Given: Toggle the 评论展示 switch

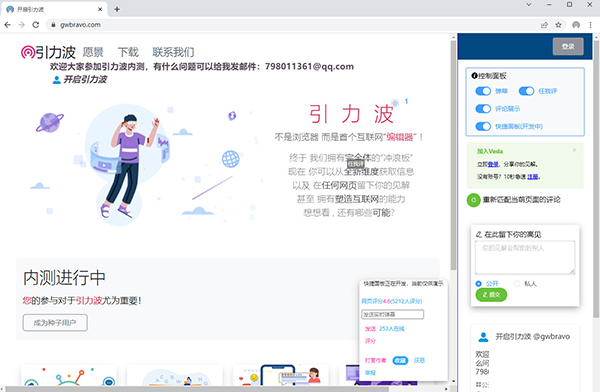Looking at the screenshot, I should (483, 109).
